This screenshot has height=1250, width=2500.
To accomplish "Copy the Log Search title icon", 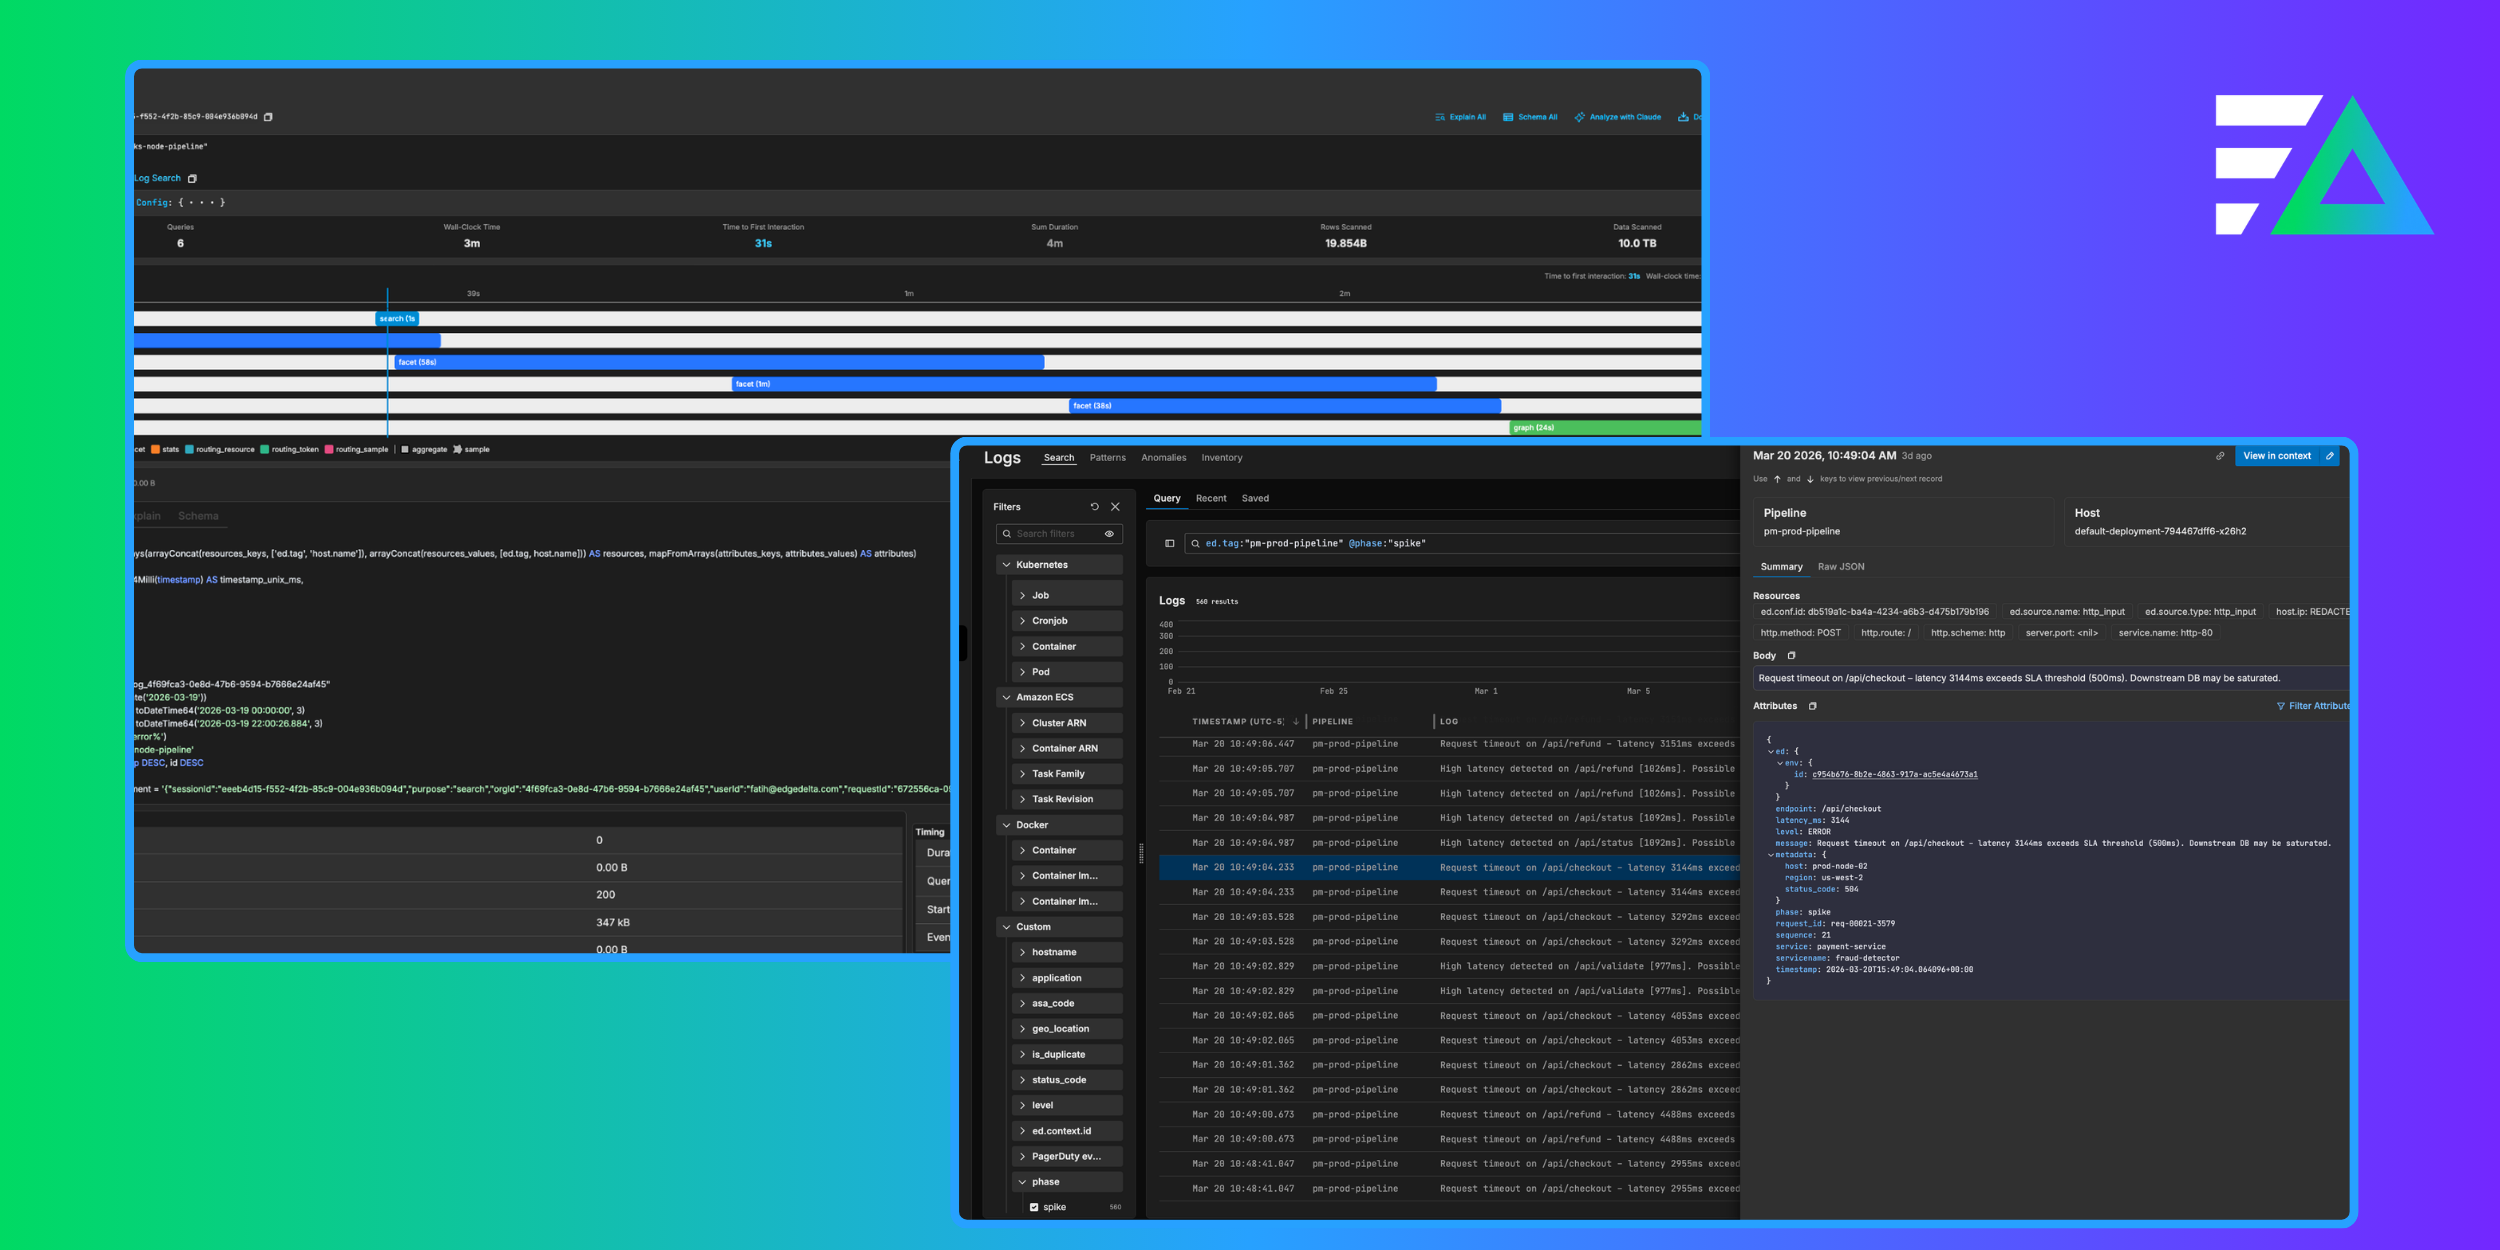I will pyautogui.click(x=193, y=179).
